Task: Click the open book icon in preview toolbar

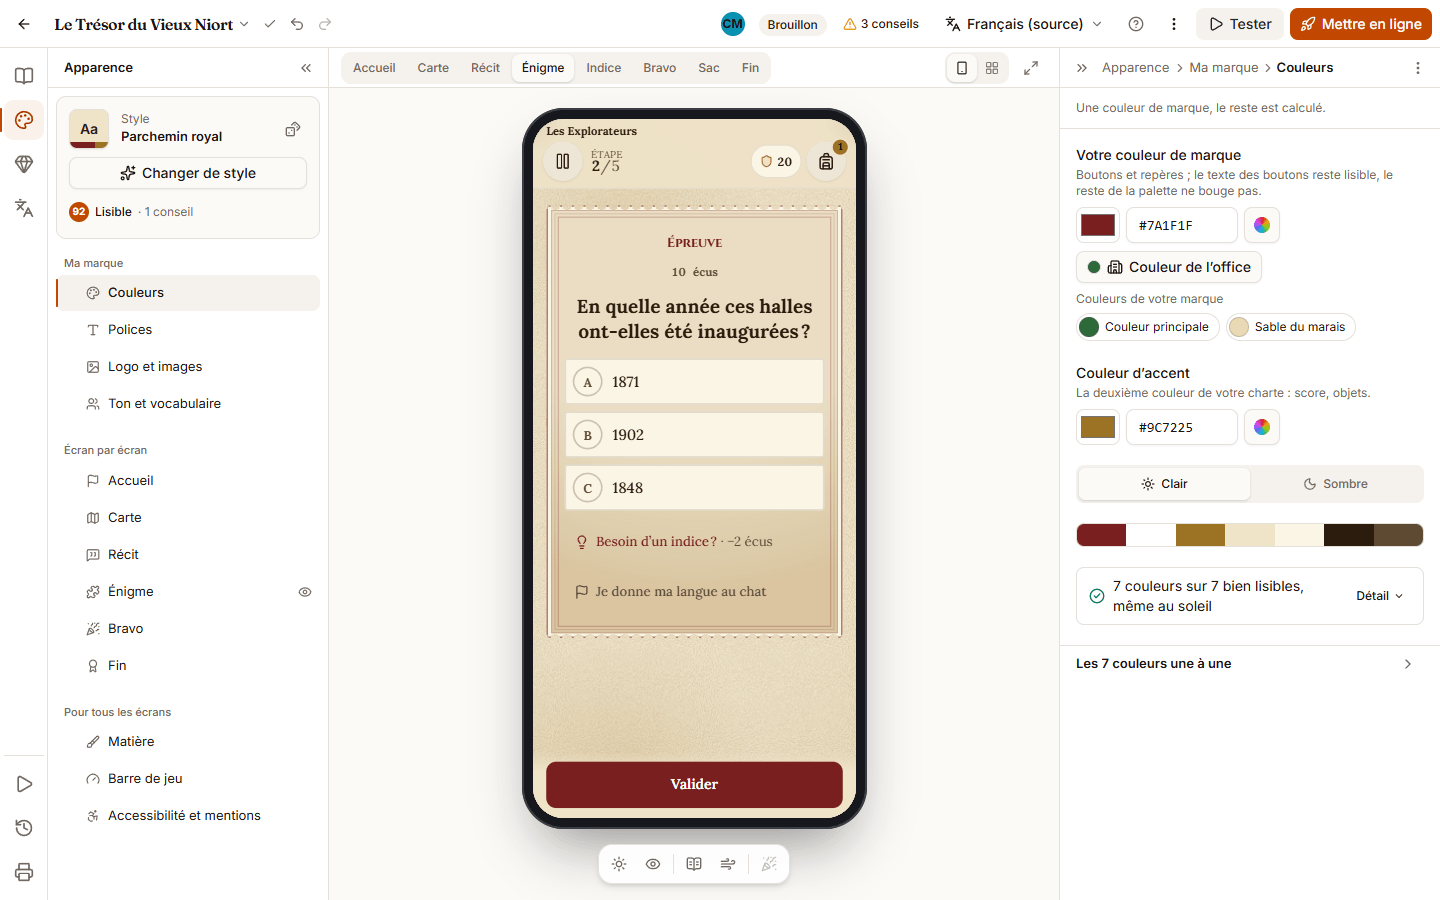Action: 694,864
